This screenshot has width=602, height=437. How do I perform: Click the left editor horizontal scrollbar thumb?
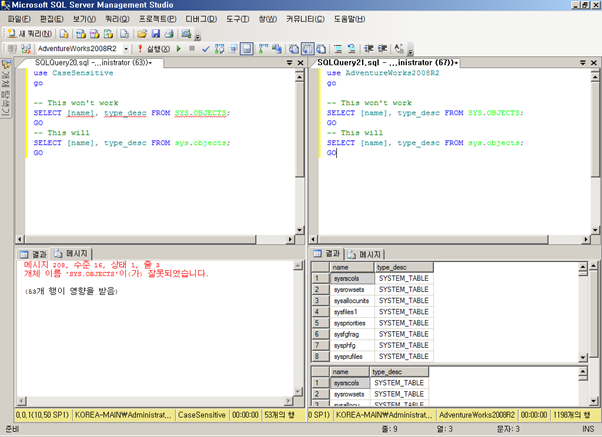[140, 239]
